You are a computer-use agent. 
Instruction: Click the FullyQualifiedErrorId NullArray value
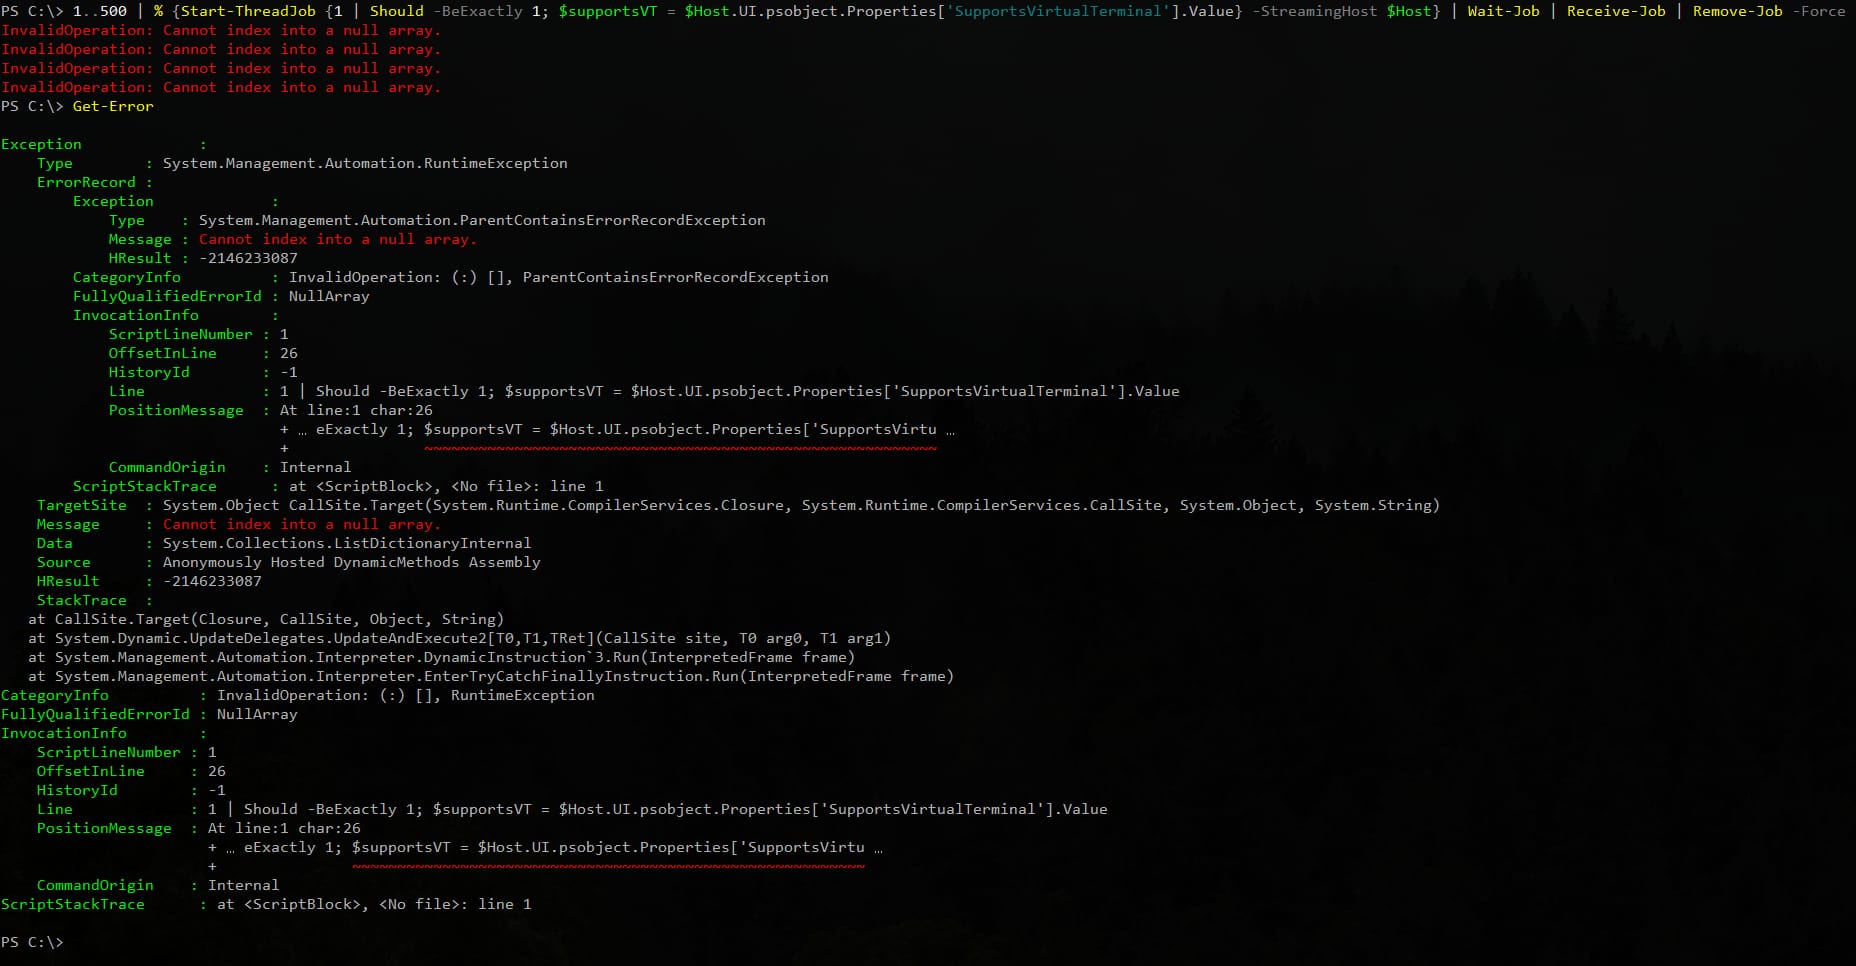click(327, 296)
